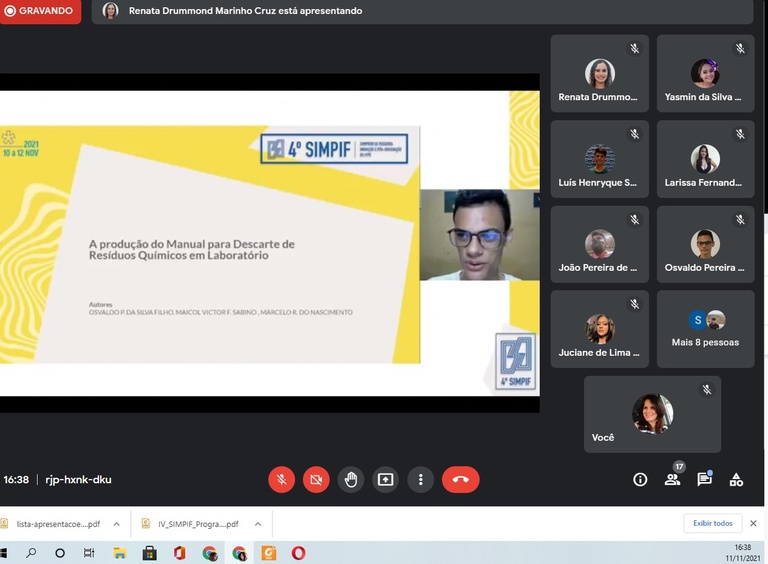
Task: Open File Explorer from the taskbar
Action: [119, 553]
